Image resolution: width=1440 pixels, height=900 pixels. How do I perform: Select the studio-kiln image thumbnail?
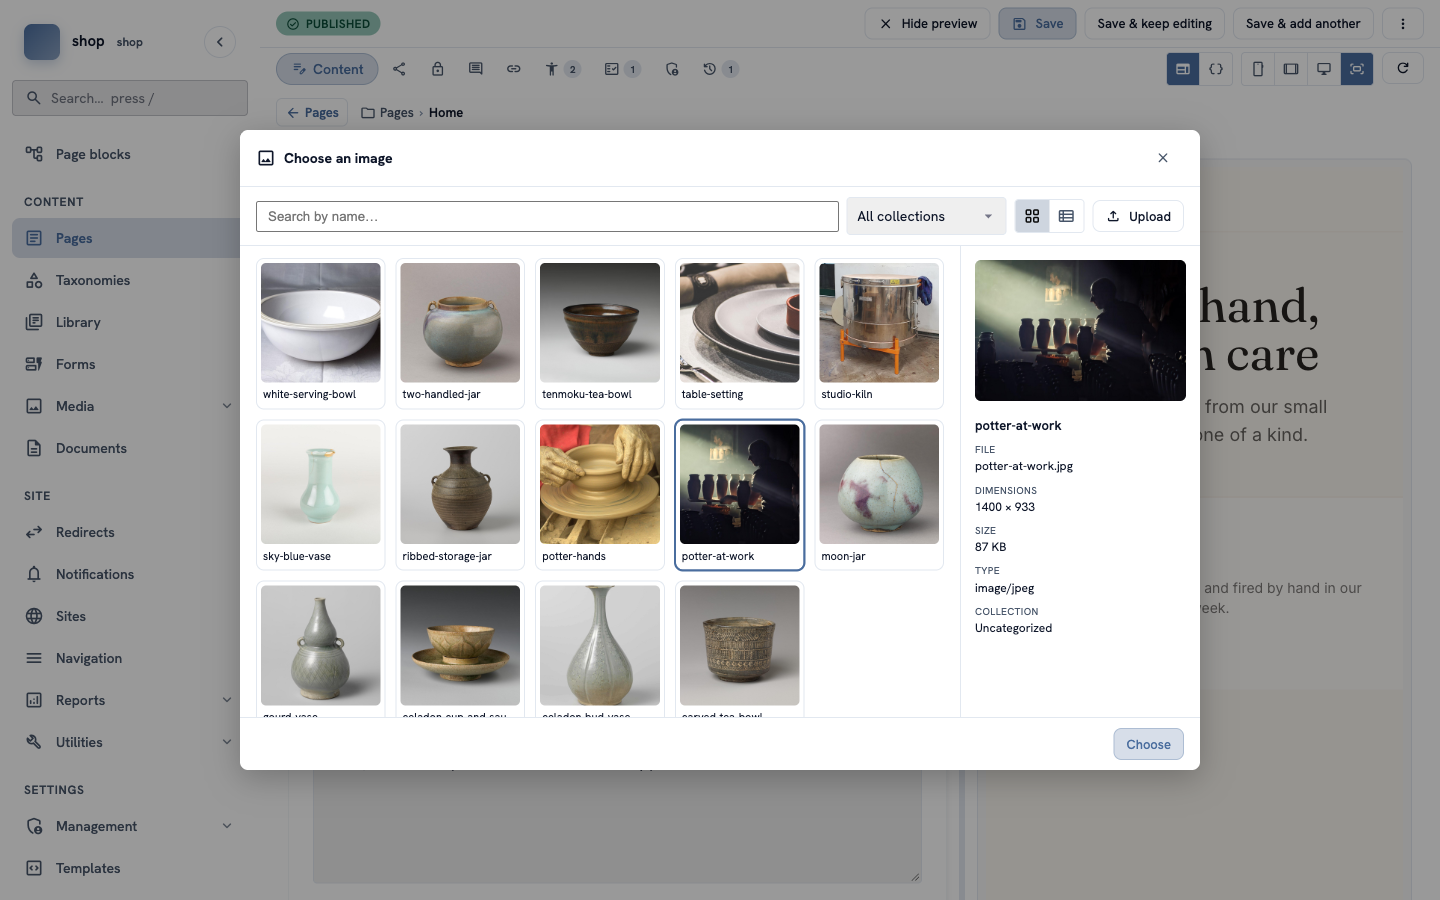(x=879, y=334)
